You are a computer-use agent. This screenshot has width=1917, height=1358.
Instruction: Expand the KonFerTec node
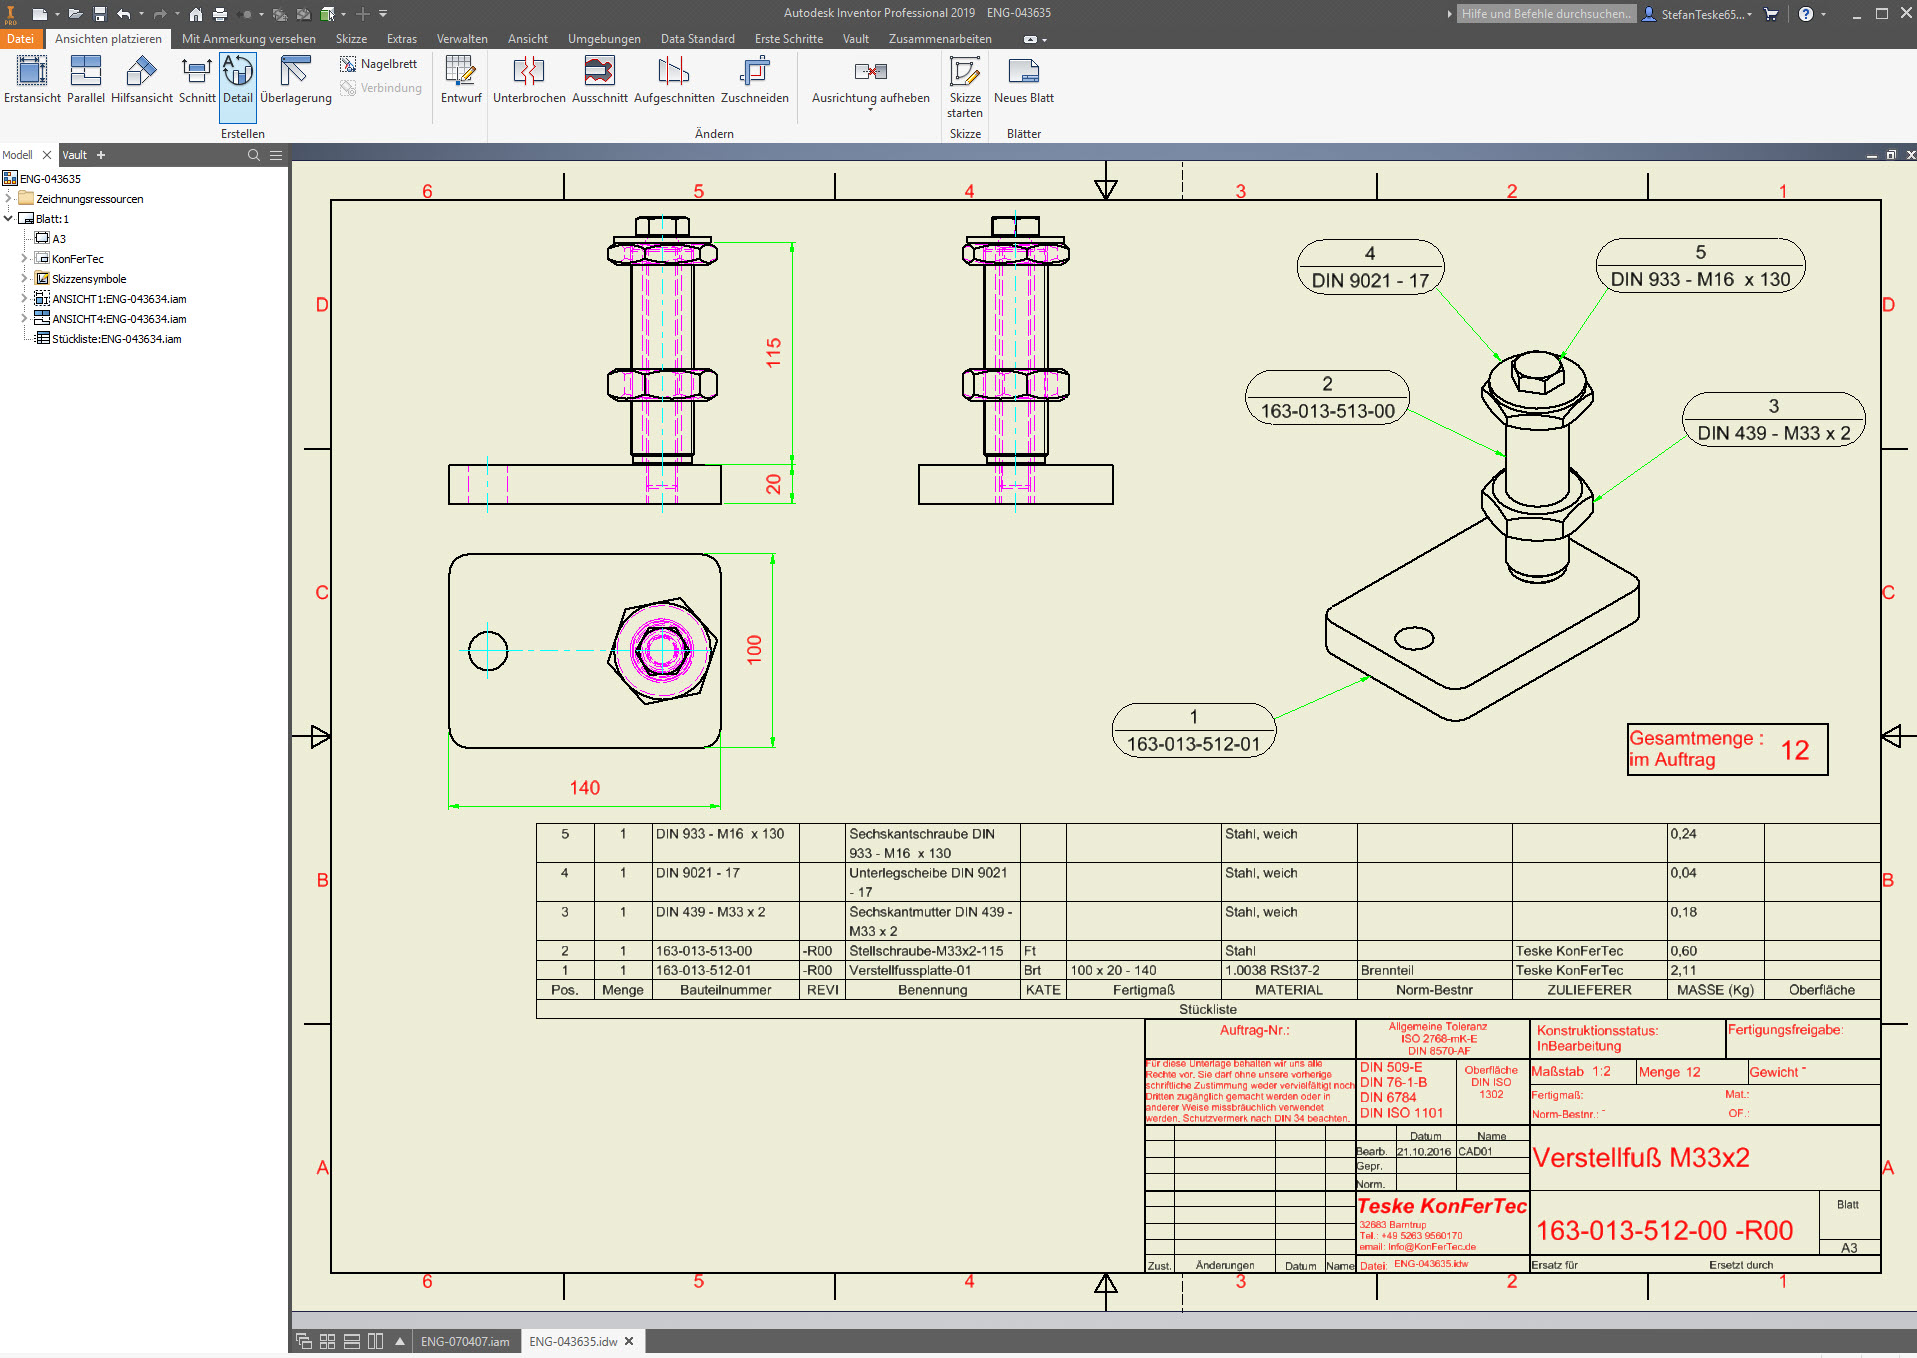[25, 259]
